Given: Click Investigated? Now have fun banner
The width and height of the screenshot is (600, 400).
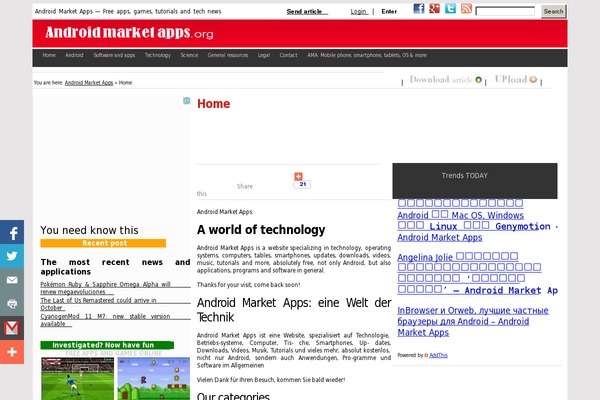Looking at the screenshot, I should [x=107, y=345].
